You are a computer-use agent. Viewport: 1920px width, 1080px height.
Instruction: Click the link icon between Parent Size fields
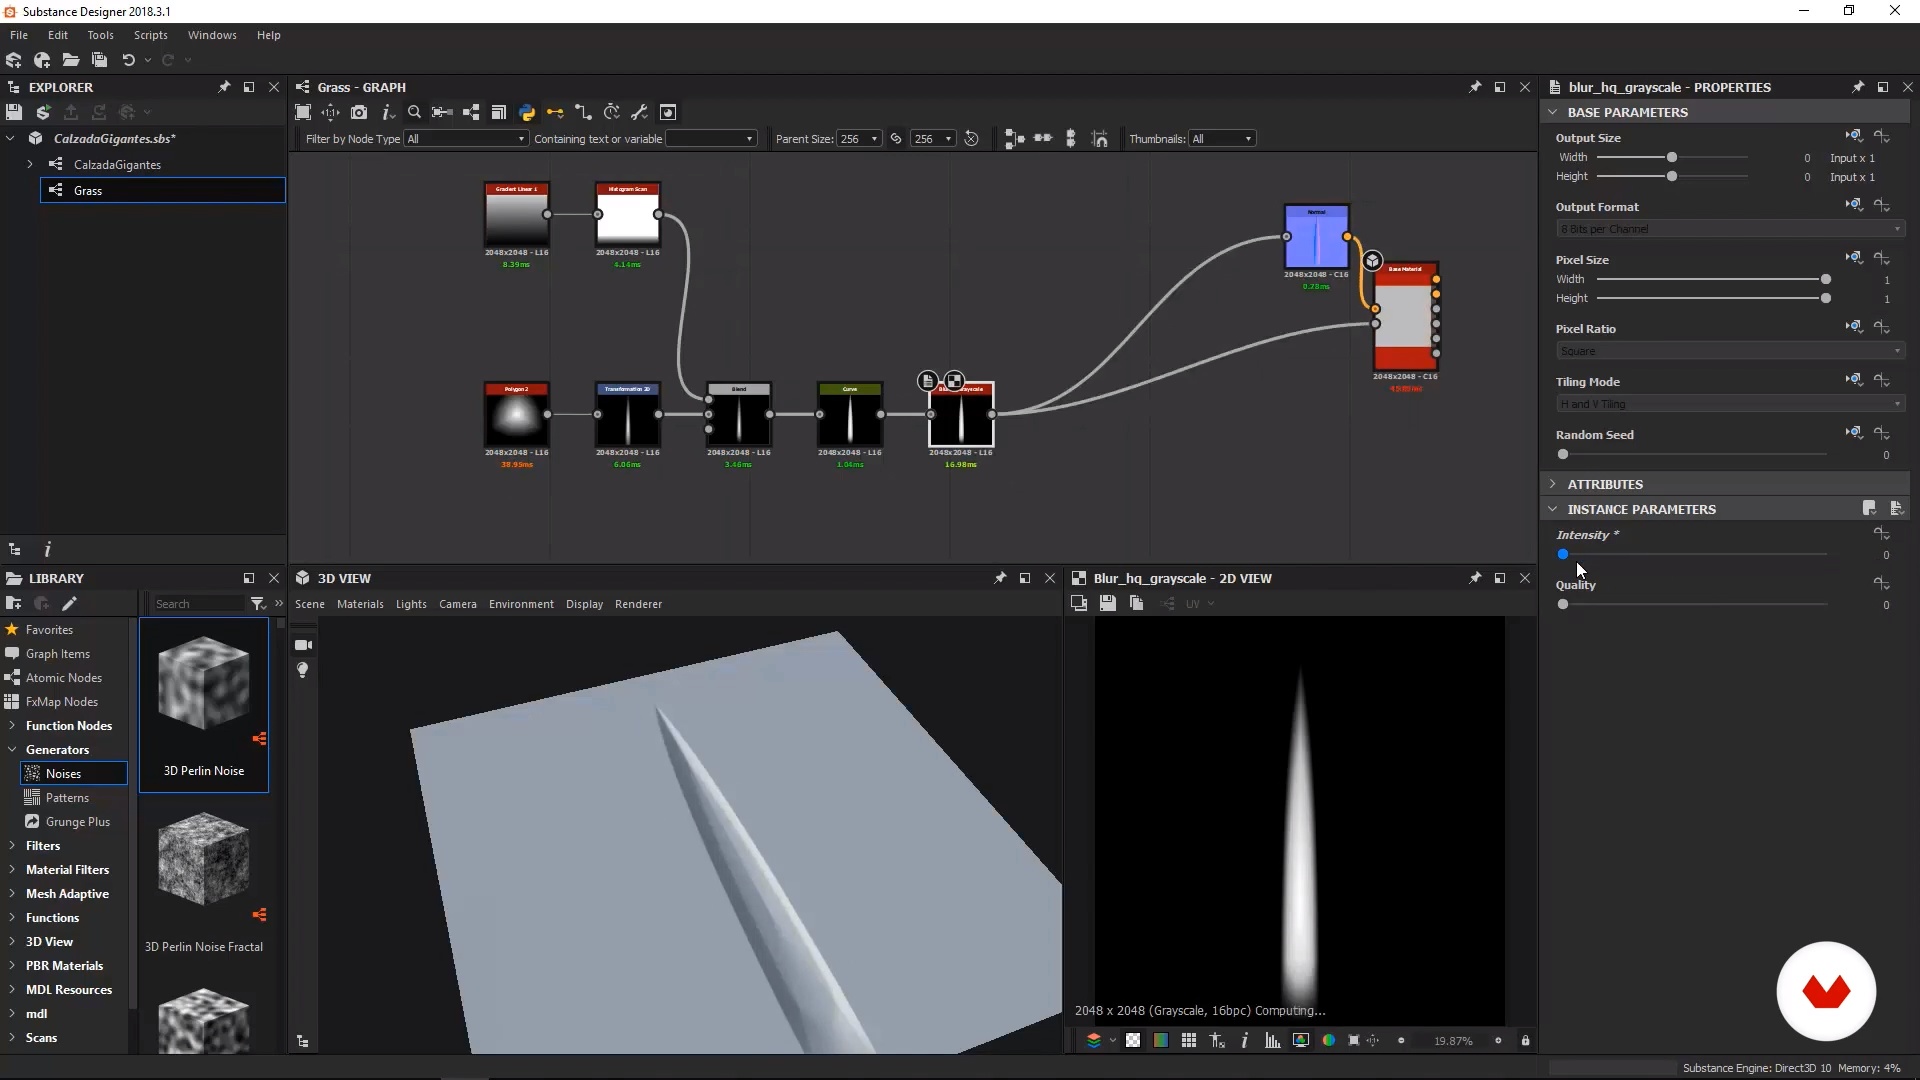coord(896,139)
